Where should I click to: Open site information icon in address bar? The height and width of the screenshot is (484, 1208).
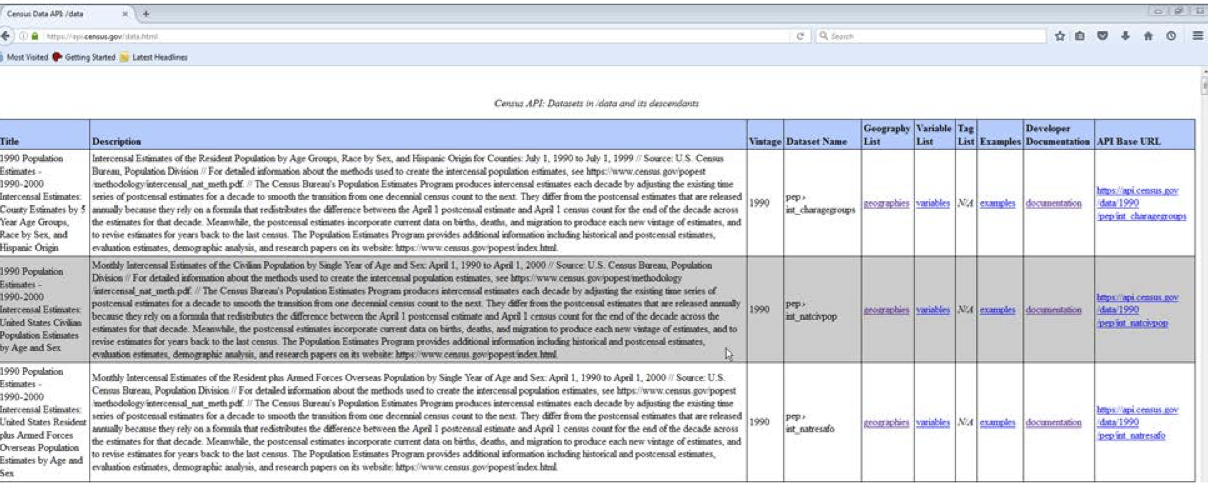tap(22, 36)
